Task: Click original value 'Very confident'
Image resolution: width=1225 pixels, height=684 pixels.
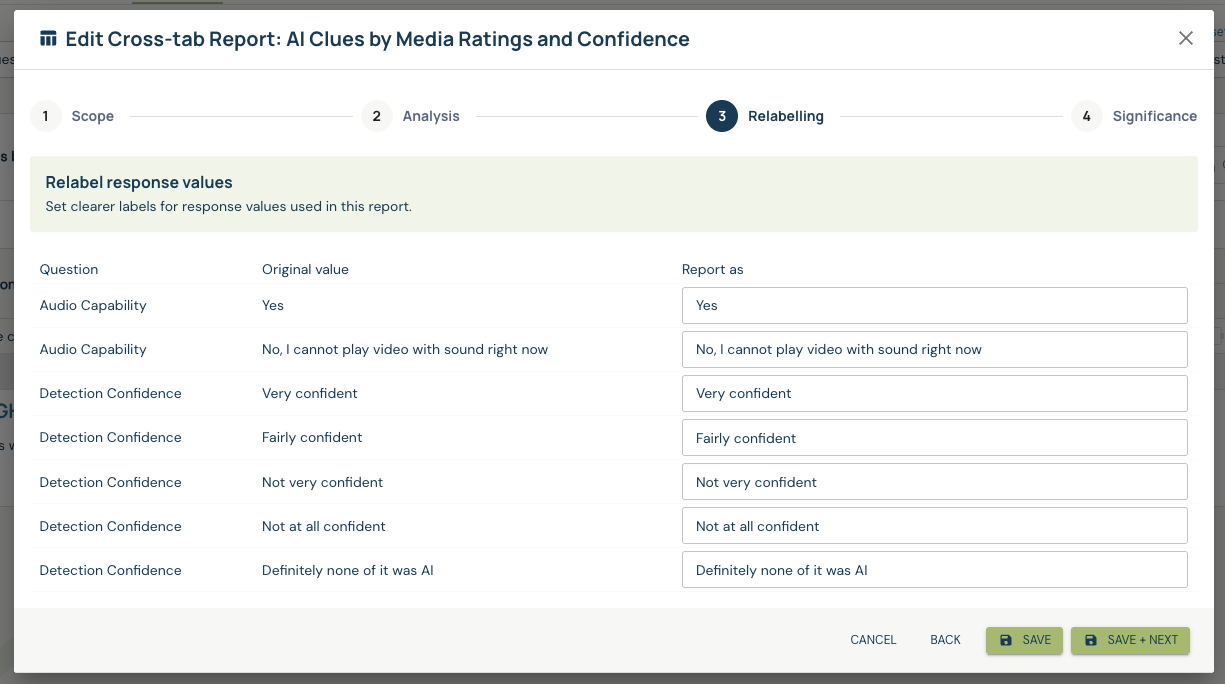Action: point(310,393)
